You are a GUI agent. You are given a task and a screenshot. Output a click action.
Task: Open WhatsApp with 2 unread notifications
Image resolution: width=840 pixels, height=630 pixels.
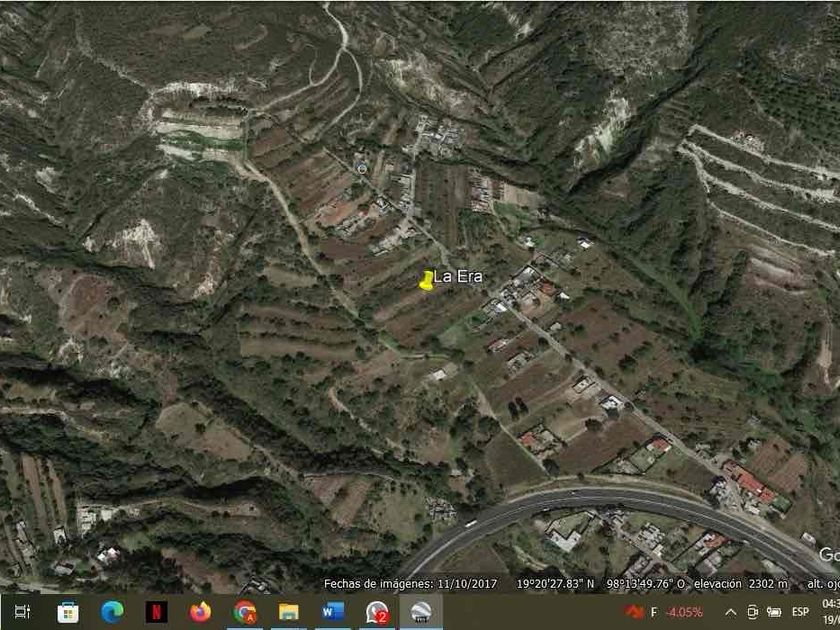tap(377, 612)
